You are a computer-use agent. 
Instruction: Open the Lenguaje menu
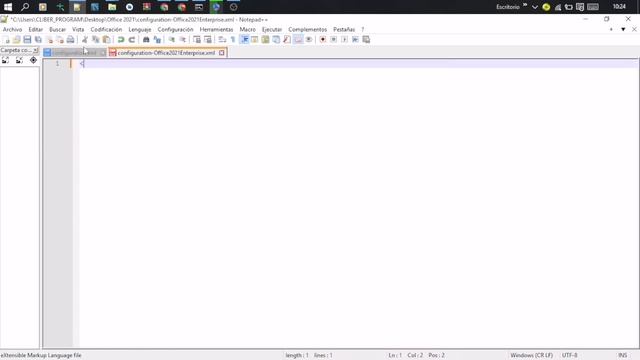pos(140,29)
